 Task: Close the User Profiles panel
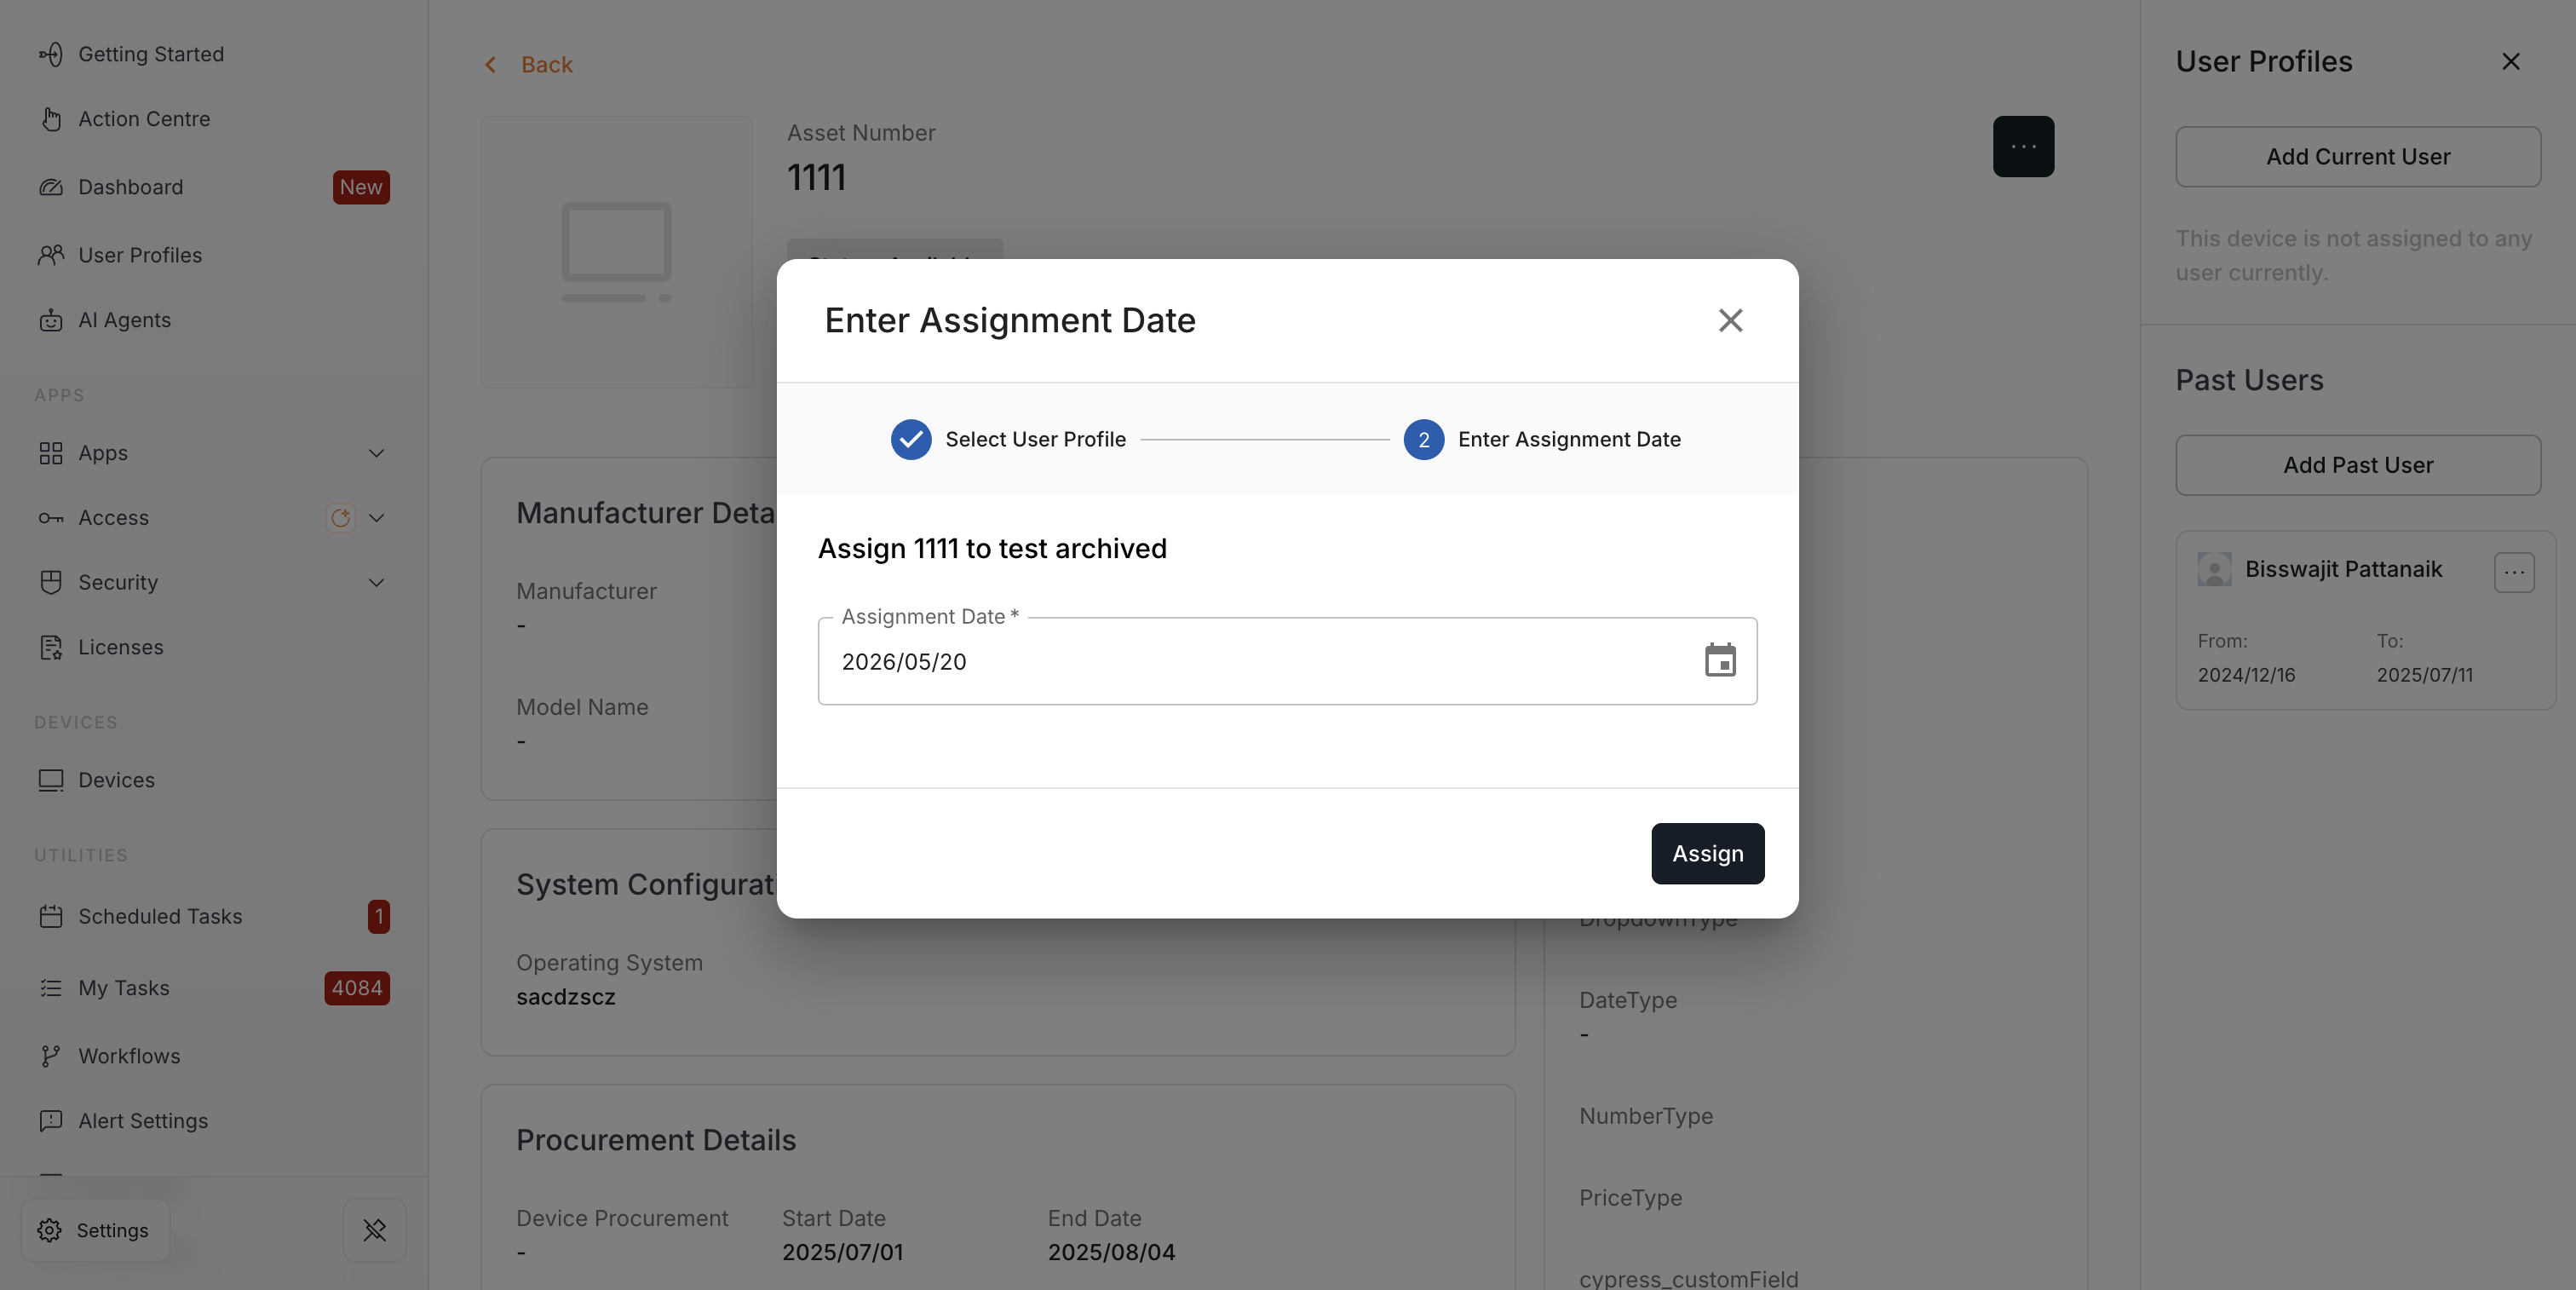point(2510,61)
